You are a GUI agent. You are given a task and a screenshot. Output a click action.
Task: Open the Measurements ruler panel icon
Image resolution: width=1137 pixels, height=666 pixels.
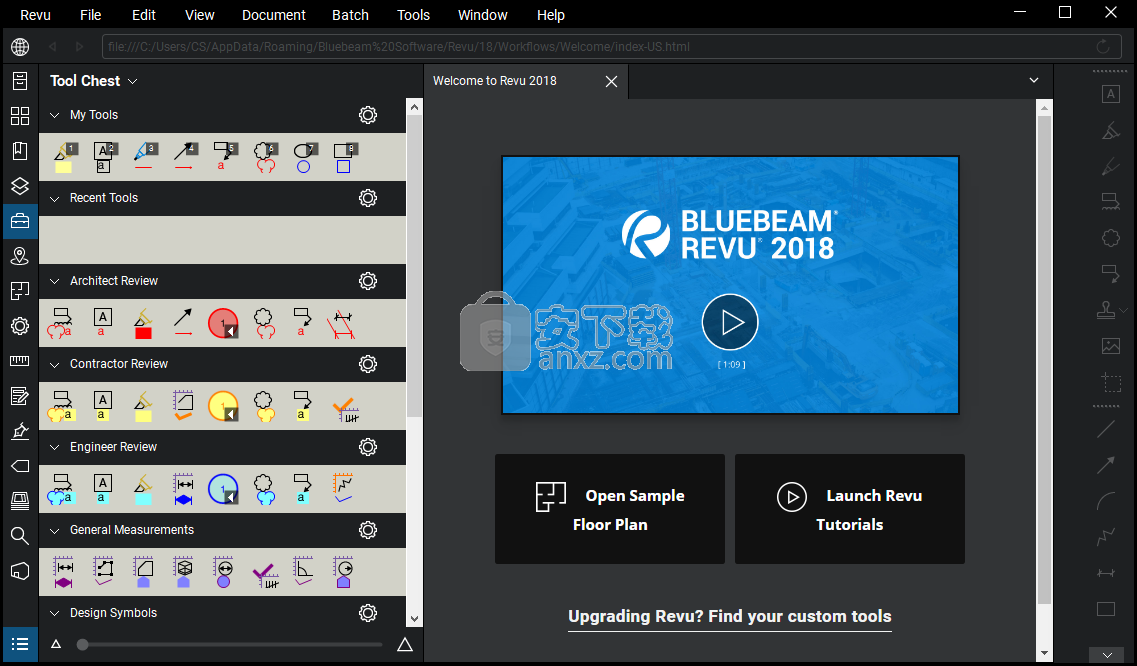coord(20,361)
